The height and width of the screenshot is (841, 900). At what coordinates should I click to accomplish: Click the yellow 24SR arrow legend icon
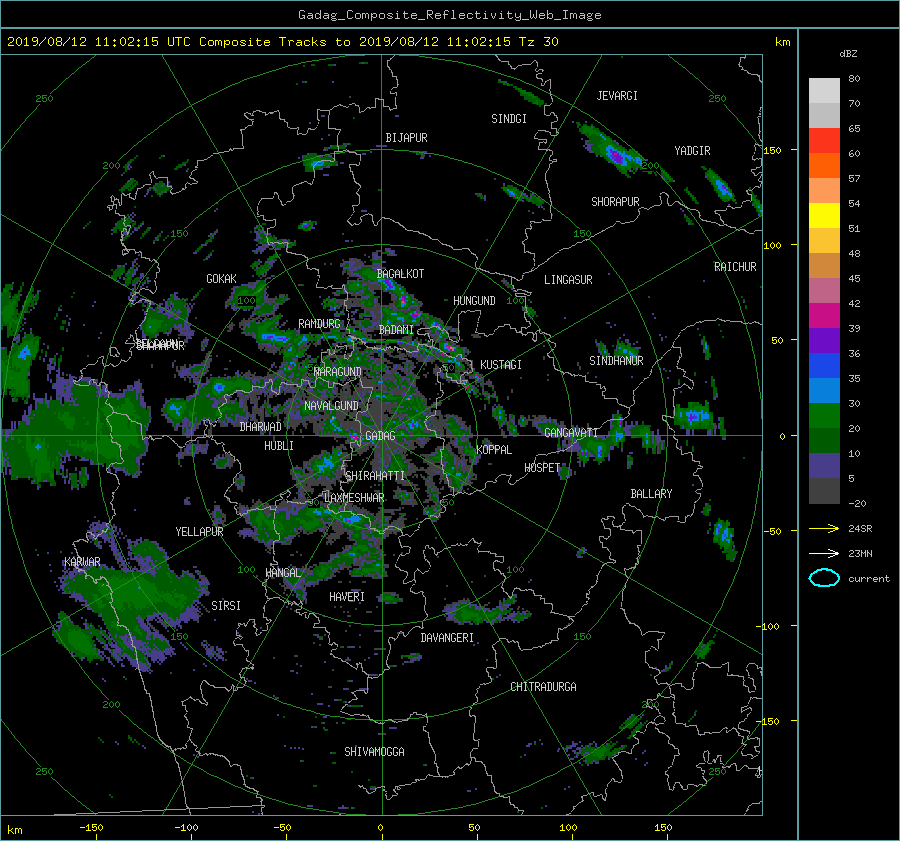coord(824,528)
